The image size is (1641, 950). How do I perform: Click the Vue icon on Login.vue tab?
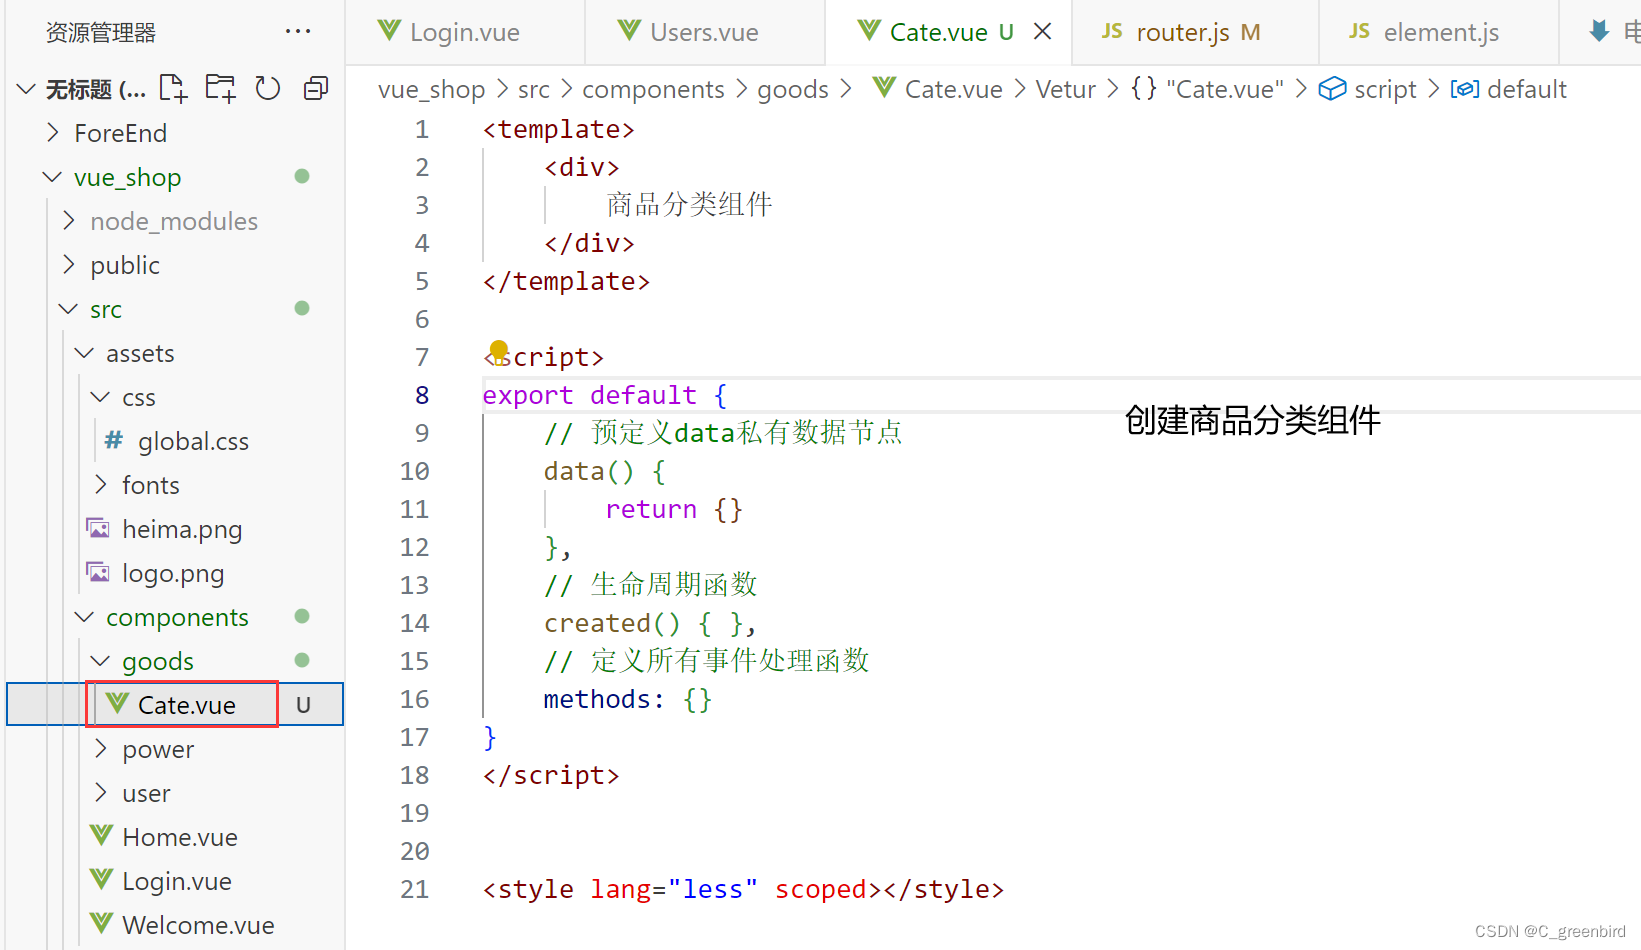[389, 31]
